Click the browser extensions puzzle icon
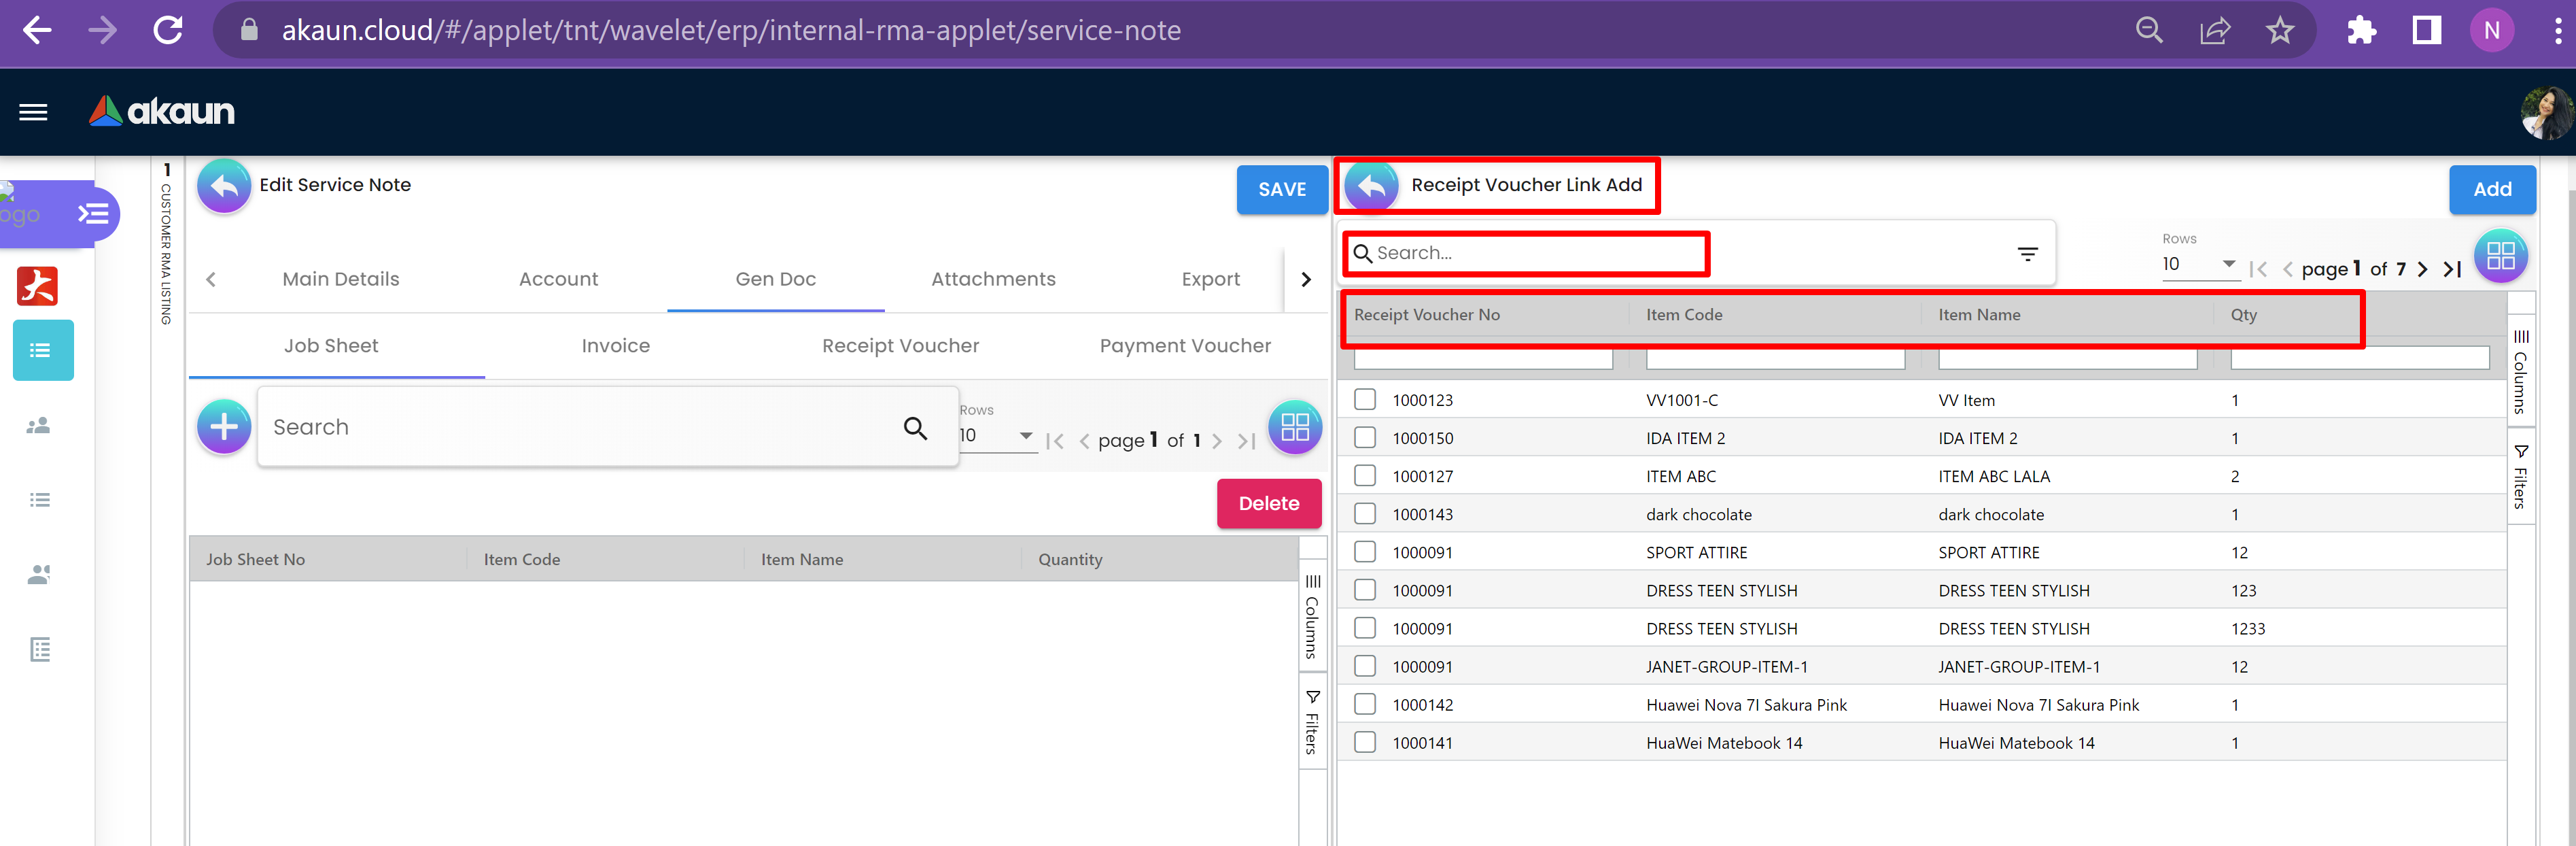2576x846 pixels. 2361,30
